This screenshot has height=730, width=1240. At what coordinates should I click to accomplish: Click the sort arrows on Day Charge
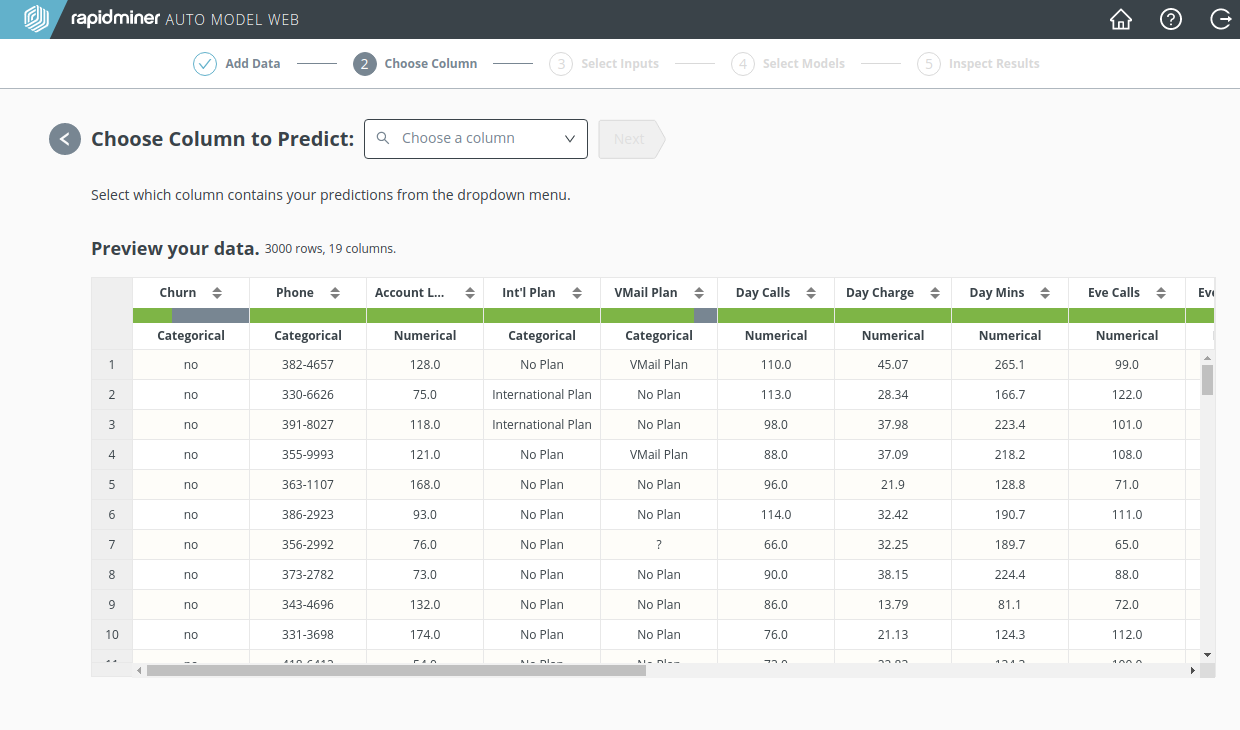(x=935, y=293)
